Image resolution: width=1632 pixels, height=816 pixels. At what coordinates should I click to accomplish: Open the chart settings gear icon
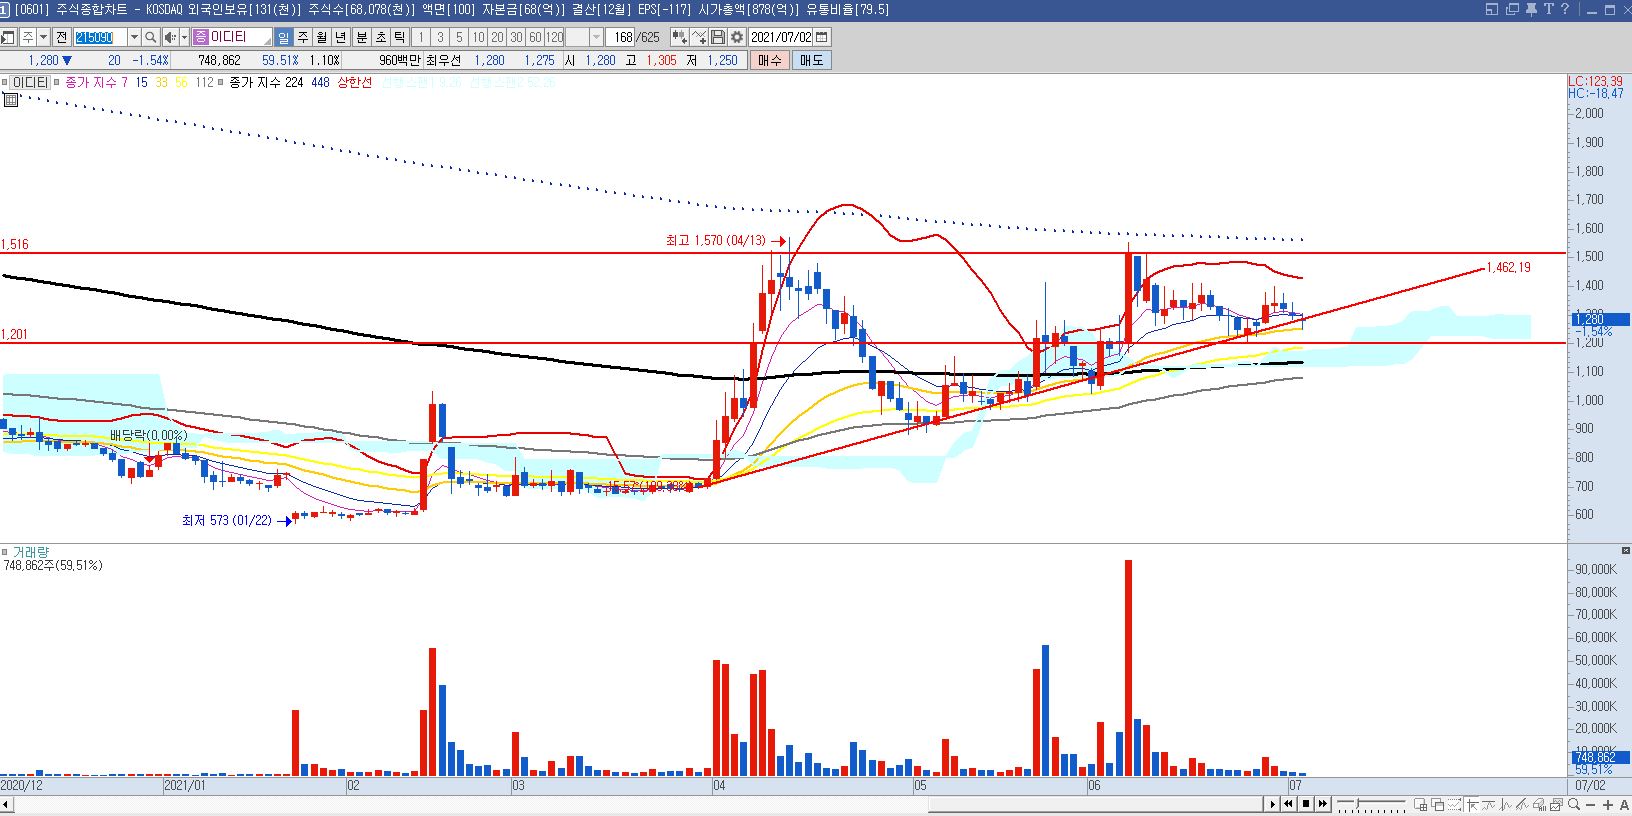click(737, 37)
